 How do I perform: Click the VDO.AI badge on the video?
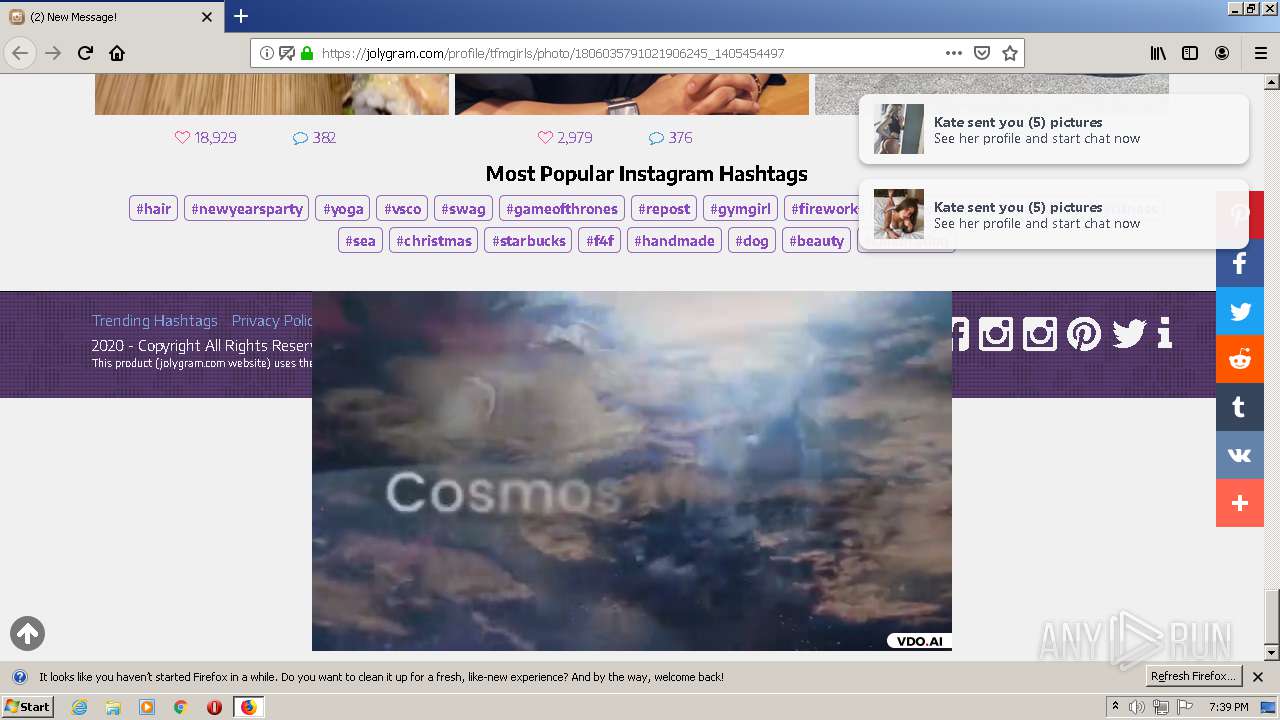[x=919, y=642]
